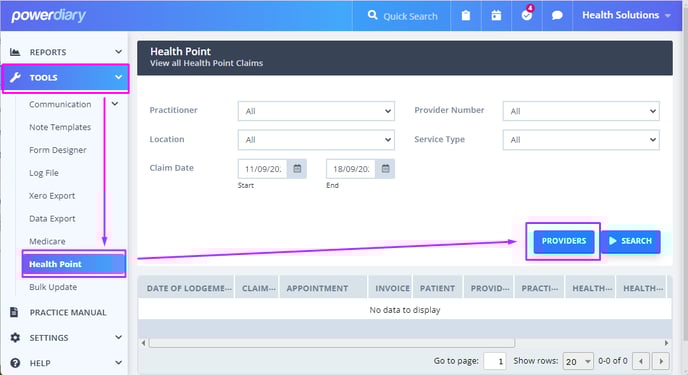Click the Reports chart icon
Screen dimensions: 688x375
15,52
